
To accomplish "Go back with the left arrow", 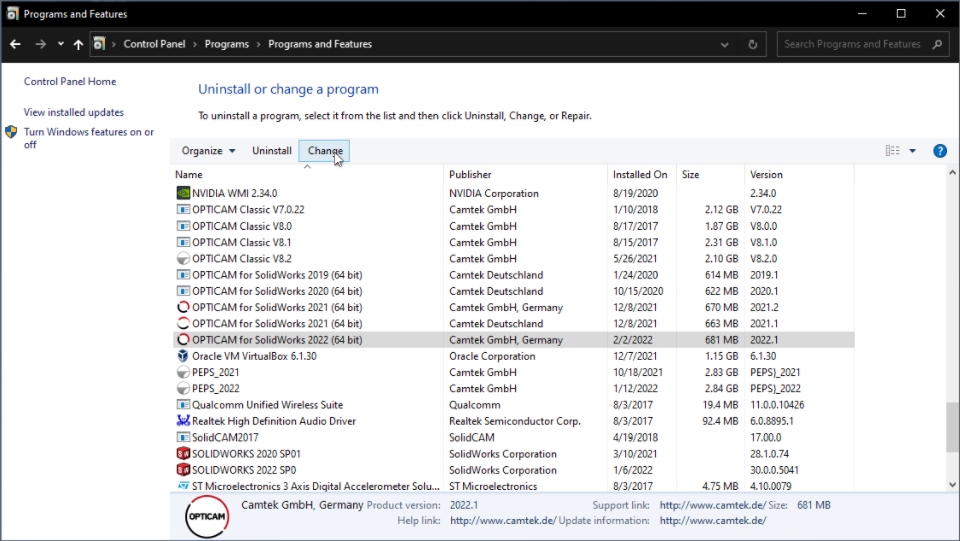I will point(15,44).
